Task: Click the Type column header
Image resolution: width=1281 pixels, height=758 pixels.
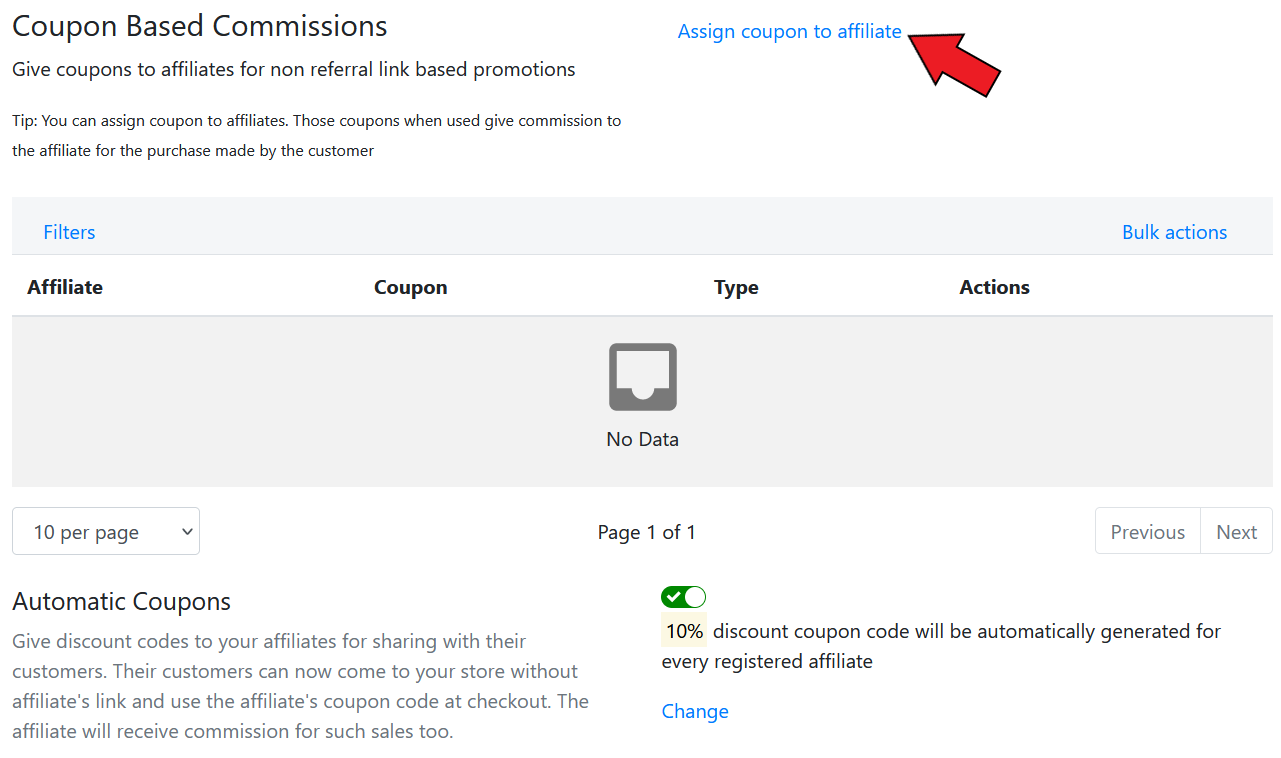Action: (736, 287)
